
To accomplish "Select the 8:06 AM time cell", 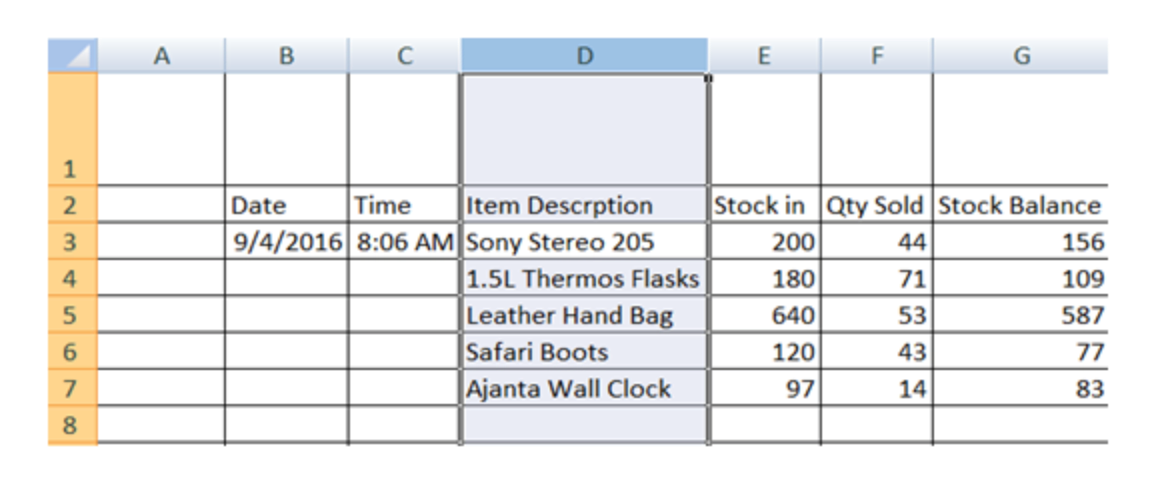I will click(x=405, y=241).
